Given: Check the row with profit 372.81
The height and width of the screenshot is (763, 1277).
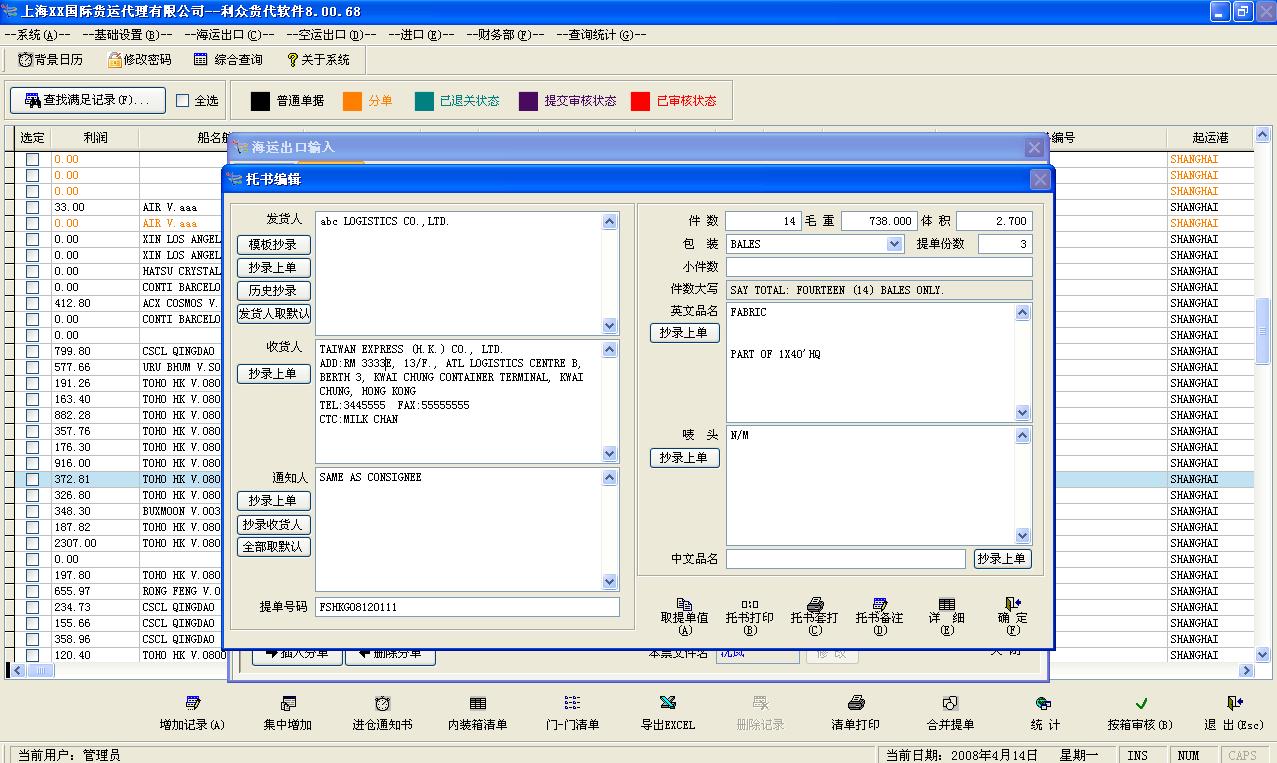Looking at the screenshot, I should coord(33,479).
